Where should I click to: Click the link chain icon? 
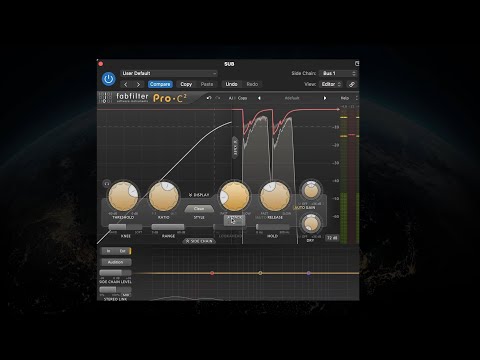pyautogui.click(x=352, y=84)
